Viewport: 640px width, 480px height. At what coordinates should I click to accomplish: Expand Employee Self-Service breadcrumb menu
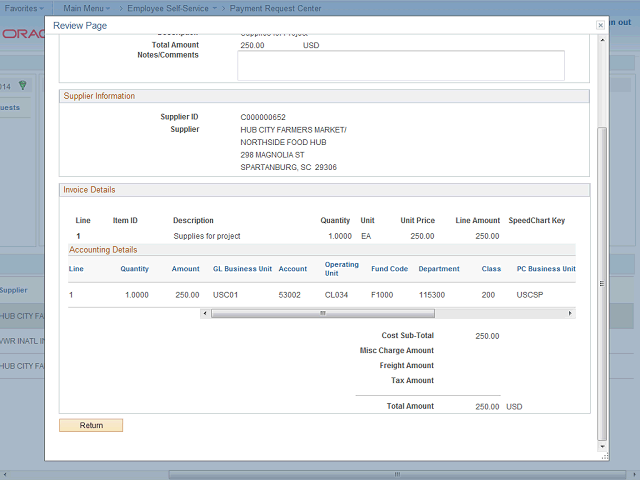pos(172,7)
